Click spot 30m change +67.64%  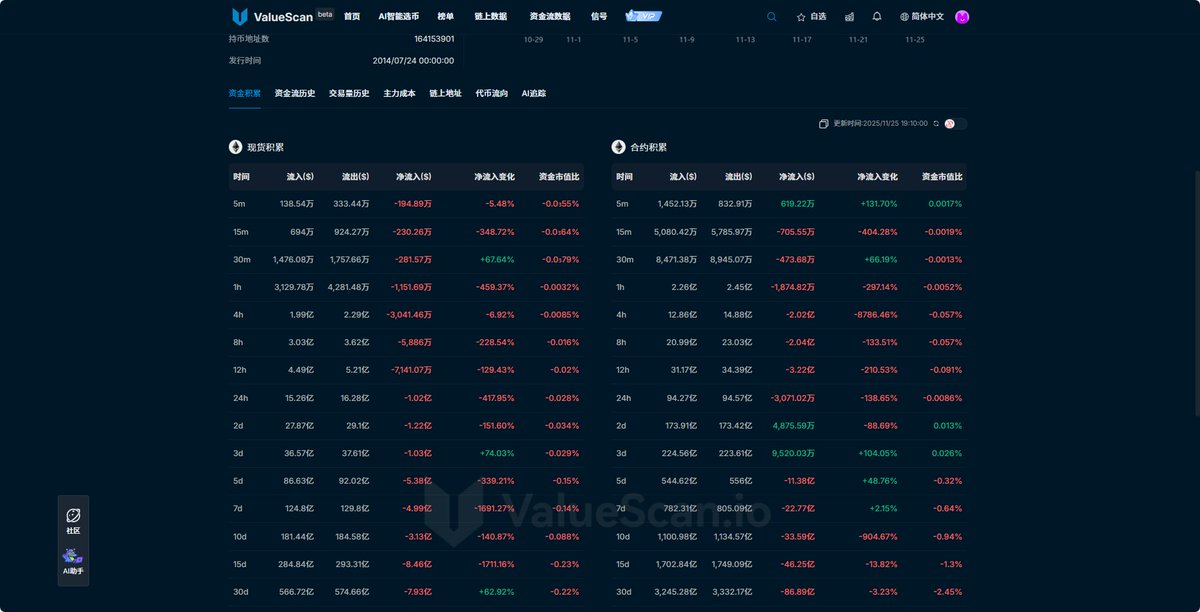click(498, 260)
